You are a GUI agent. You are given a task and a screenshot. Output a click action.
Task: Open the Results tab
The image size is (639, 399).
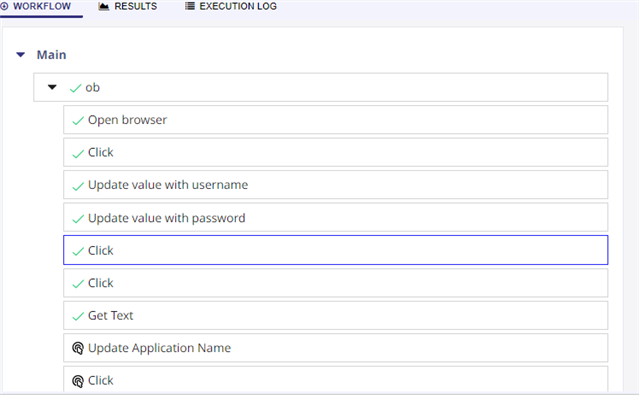(128, 7)
